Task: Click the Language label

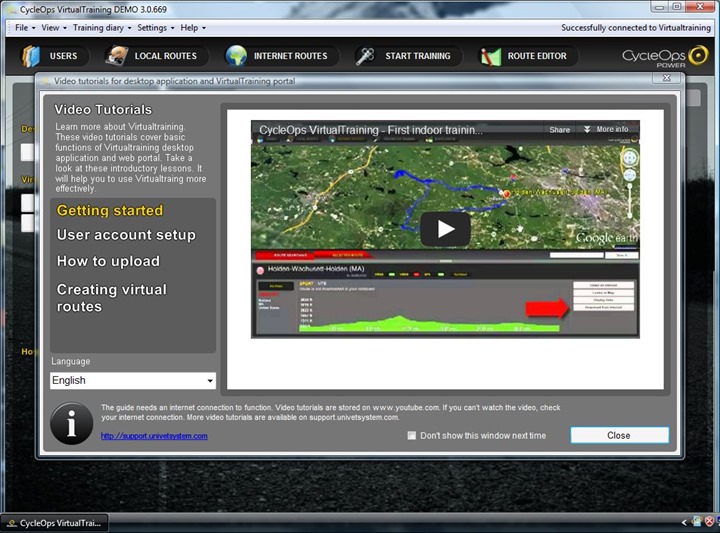Action: (71, 361)
